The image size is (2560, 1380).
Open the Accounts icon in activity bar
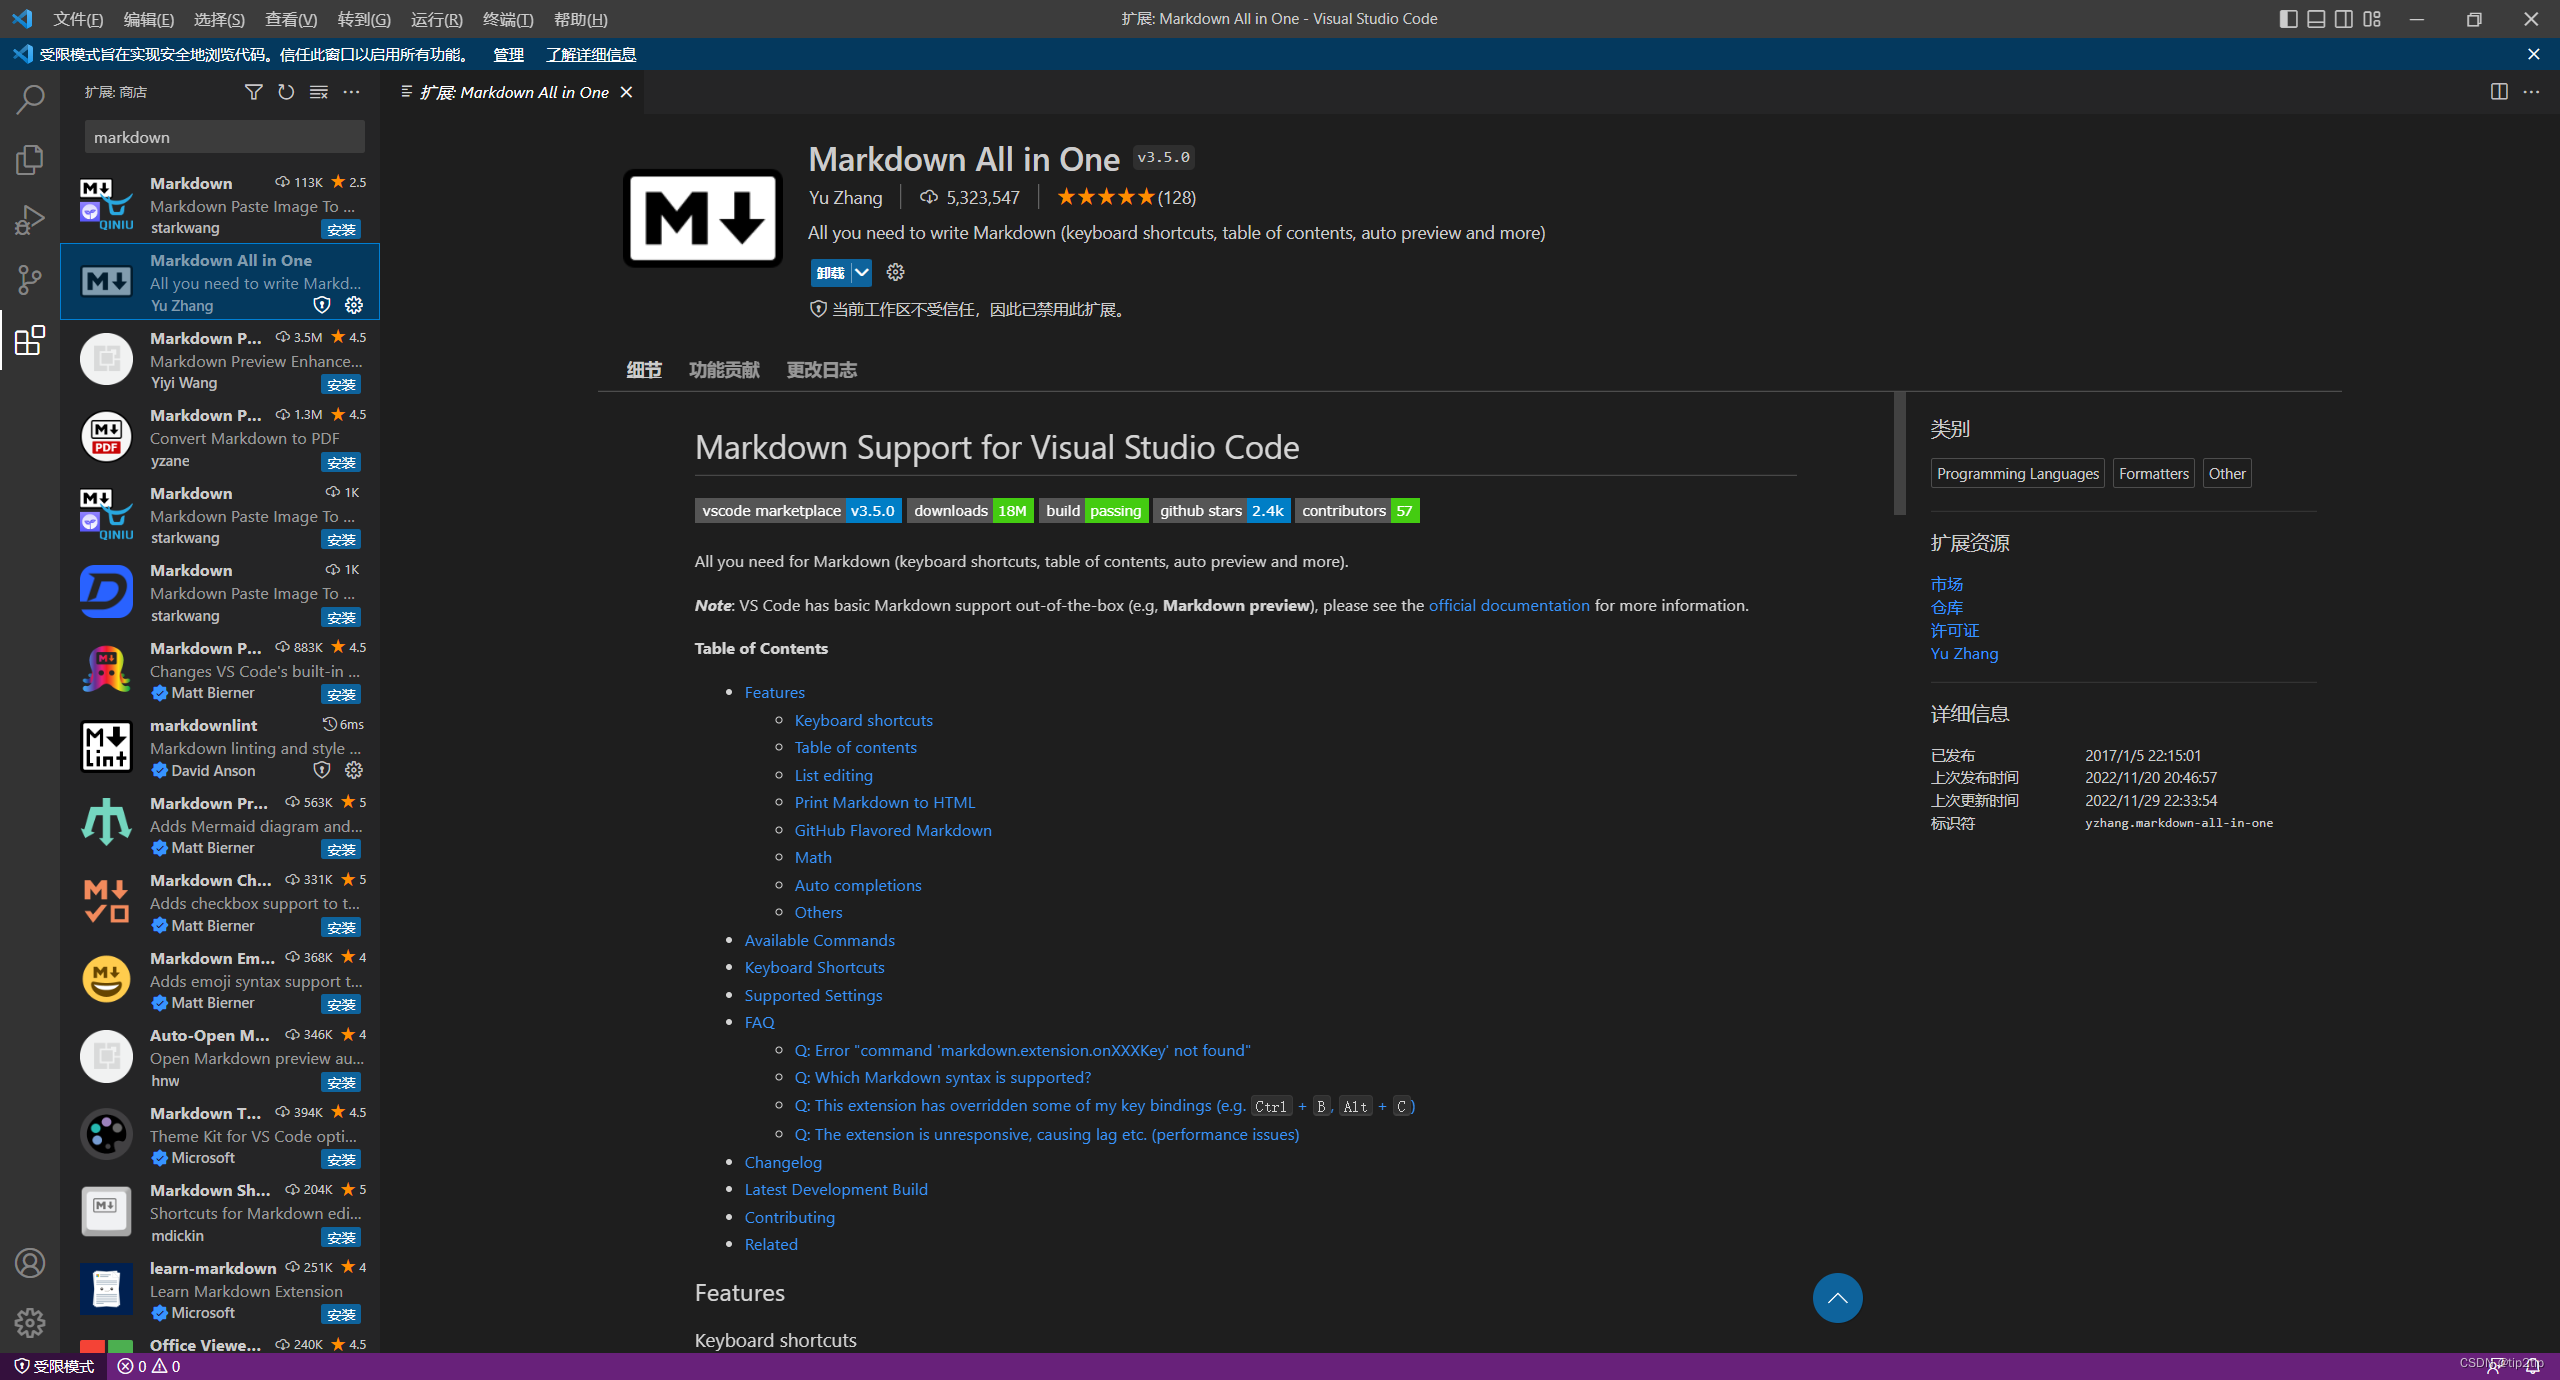click(x=30, y=1263)
